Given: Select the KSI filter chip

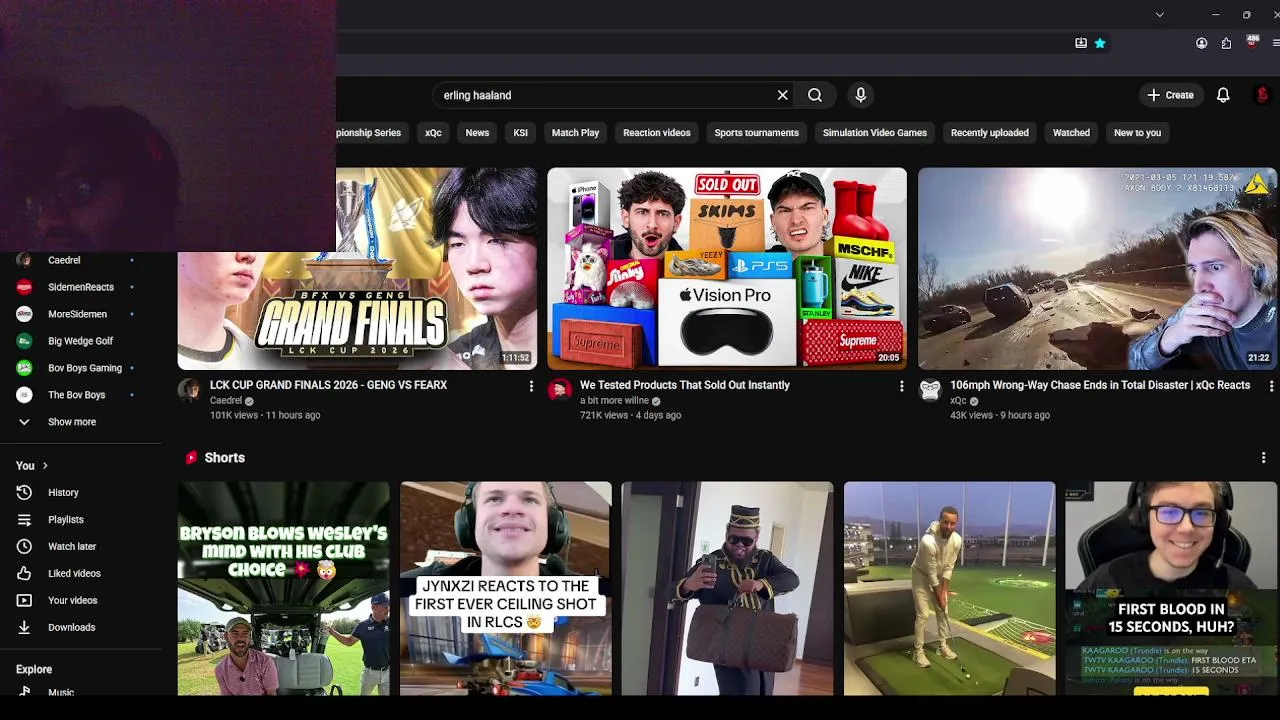Looking at the screenshot, I should point(520,133).
